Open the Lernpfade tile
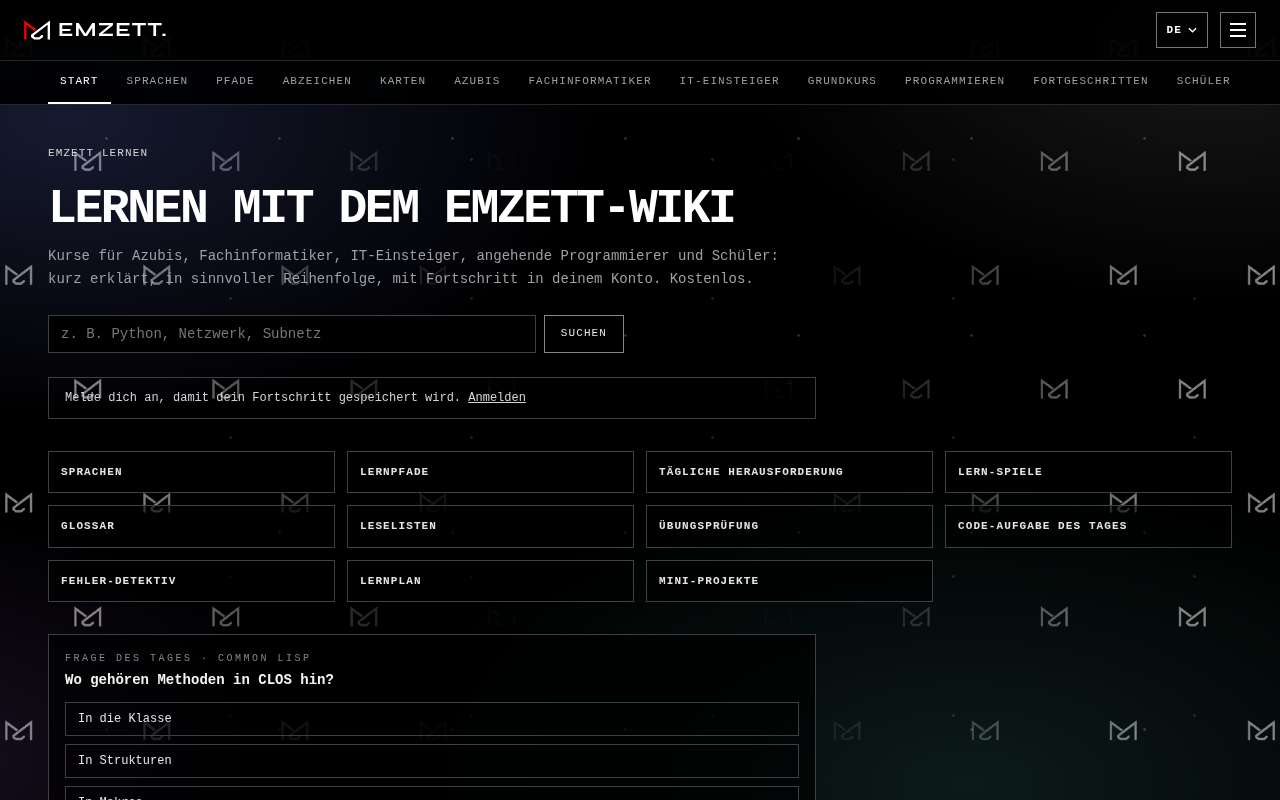Viewport: 1280px width, 800px height. pyautogui.click(x=490, y=472)
